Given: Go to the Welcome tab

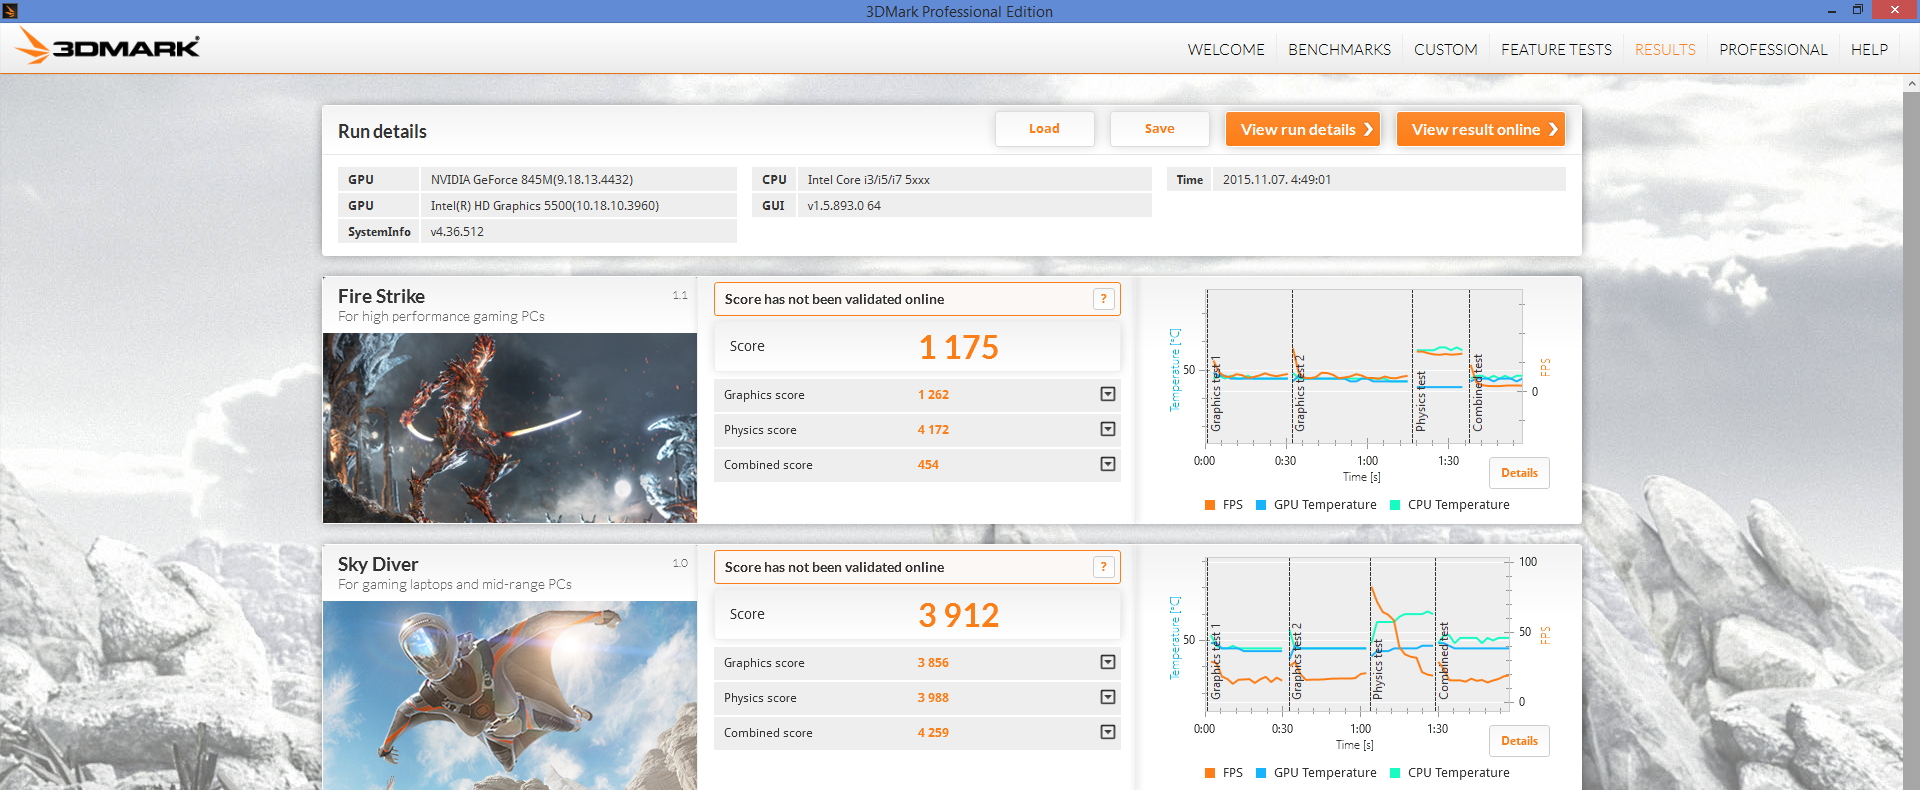Looking at the screenshot, I should click(x=1226, y=49).
